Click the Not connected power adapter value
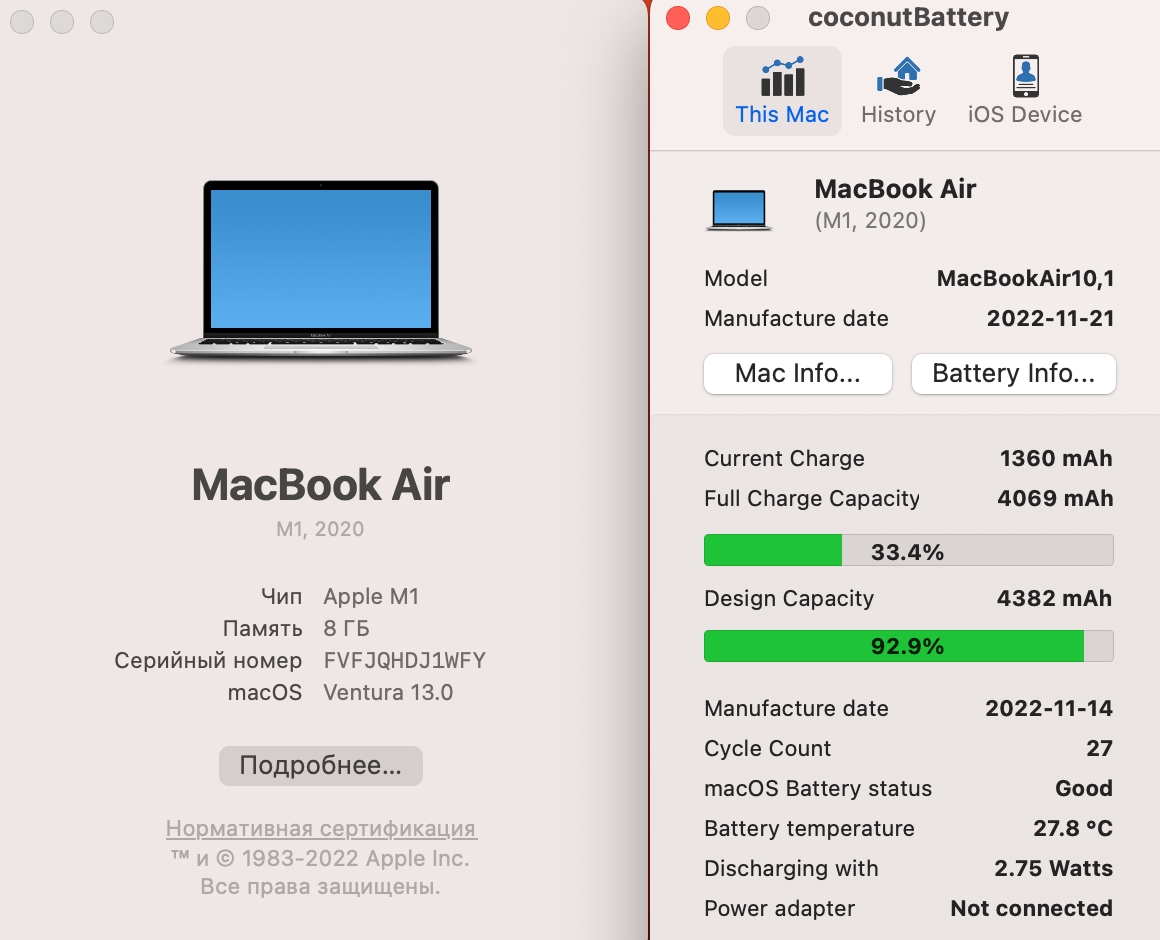This screenshot has width=1160, height=940. 1031,908
